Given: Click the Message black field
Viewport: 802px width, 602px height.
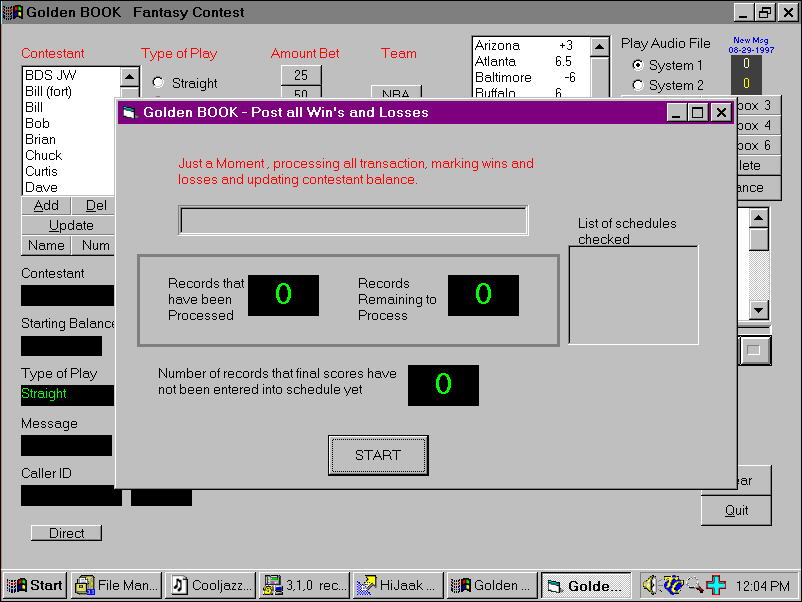Looking at the screenshot, I should (66, 445).
